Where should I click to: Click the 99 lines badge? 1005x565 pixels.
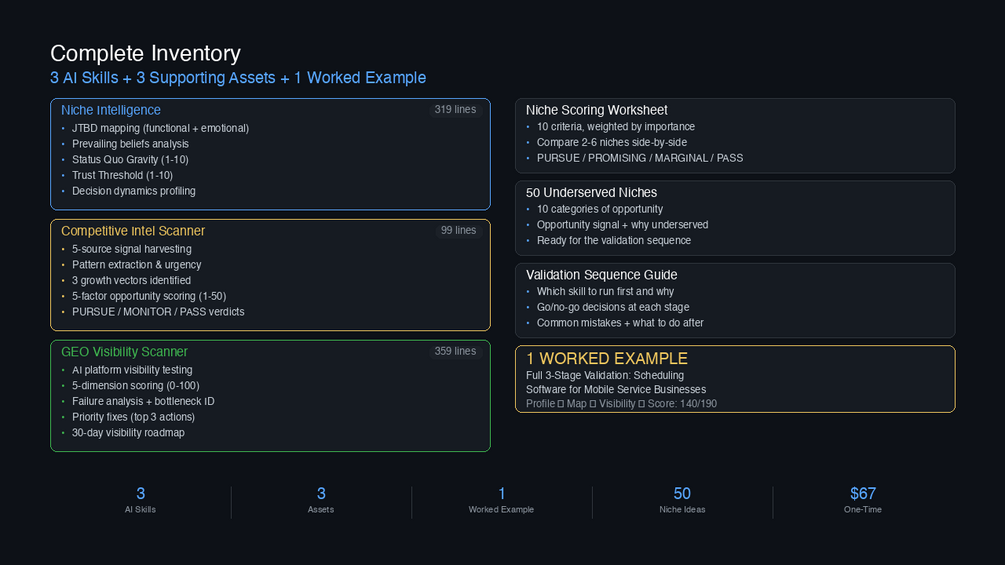pos(458,231)
